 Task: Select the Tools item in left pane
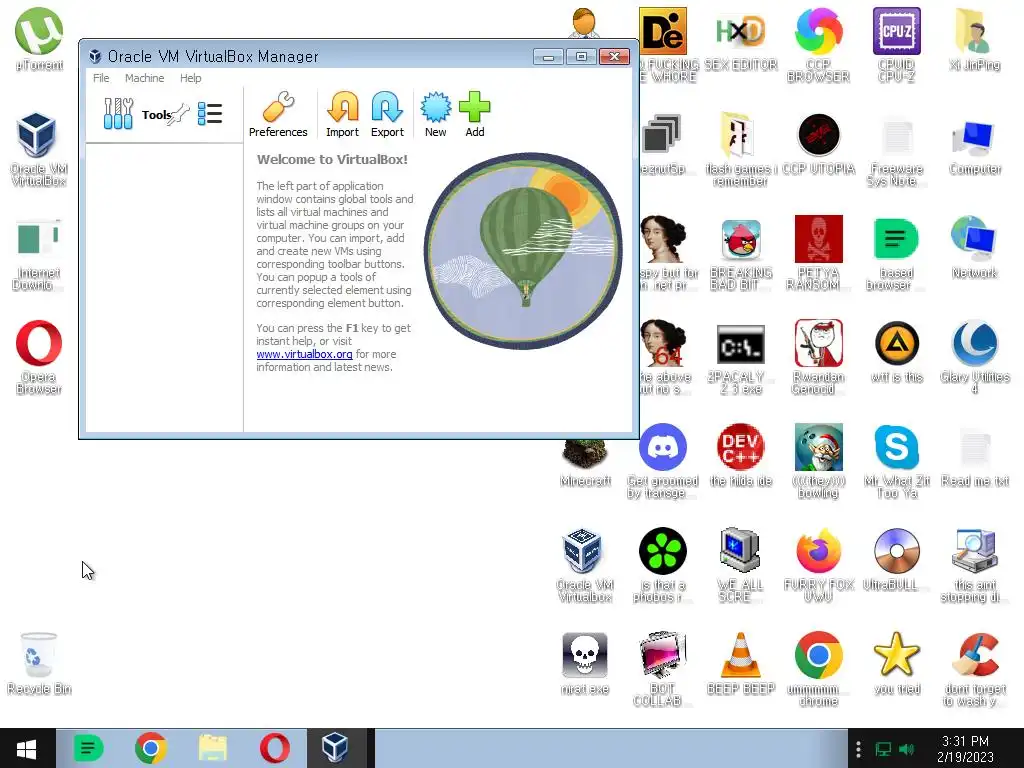[163, 114]
